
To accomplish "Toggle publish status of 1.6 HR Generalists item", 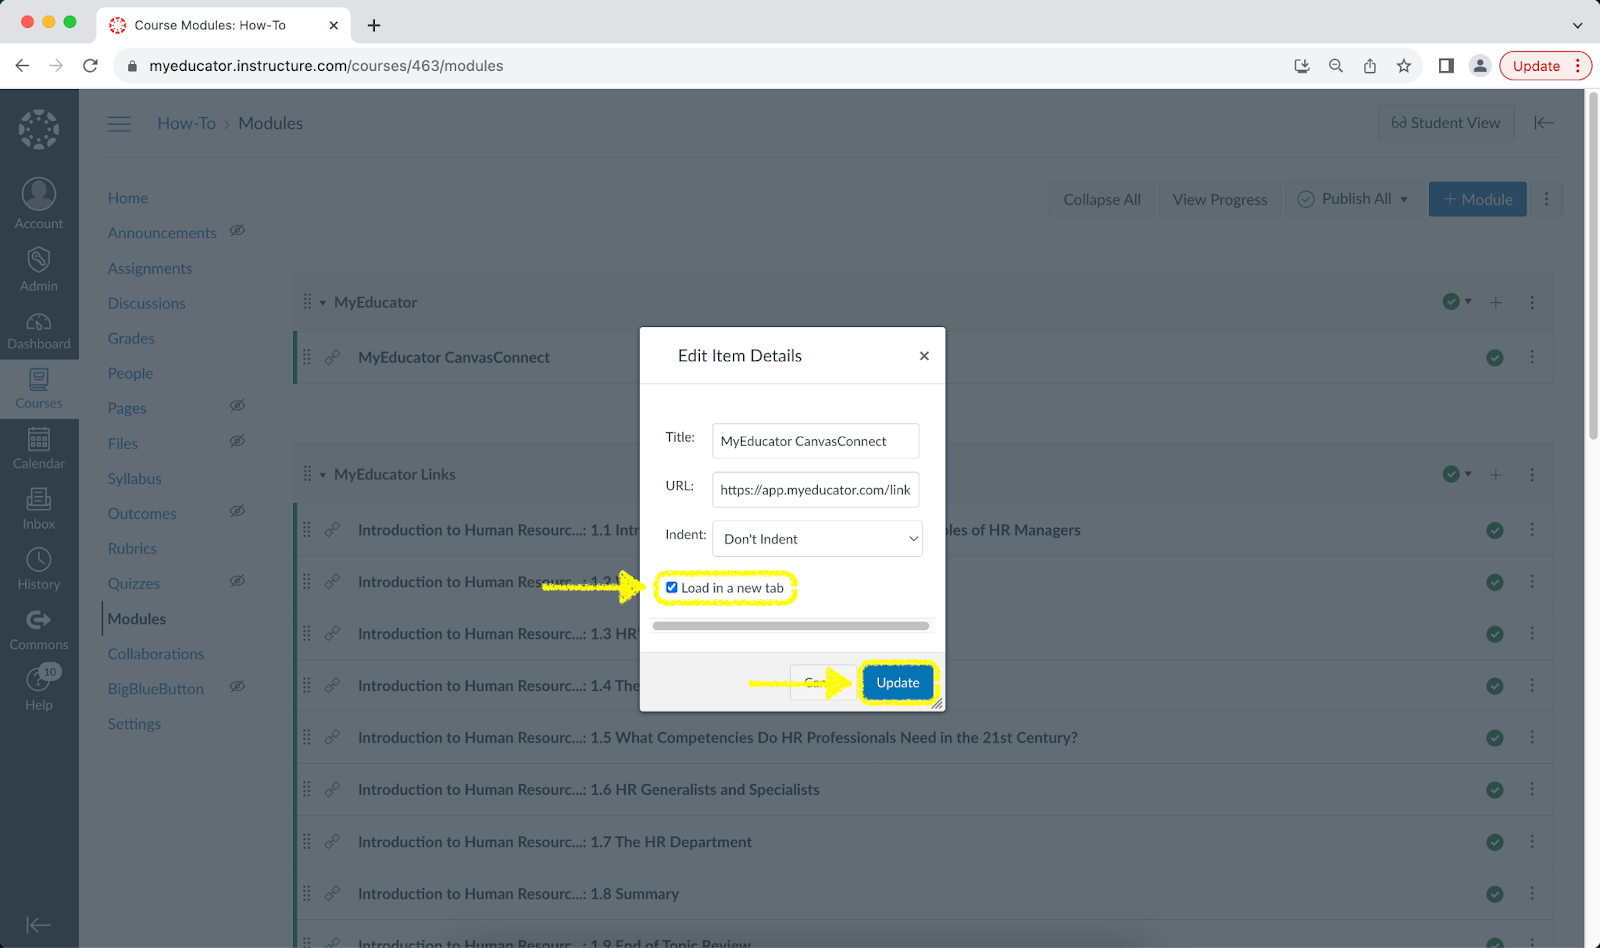I will [1495, 790].
